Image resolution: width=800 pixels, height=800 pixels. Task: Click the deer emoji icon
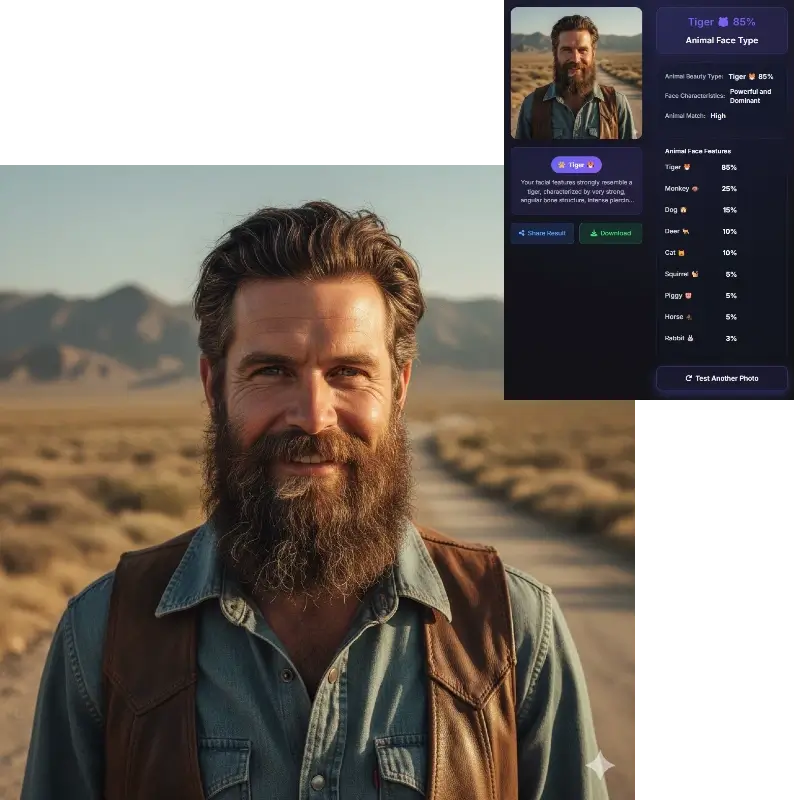[x=685, y=231]
